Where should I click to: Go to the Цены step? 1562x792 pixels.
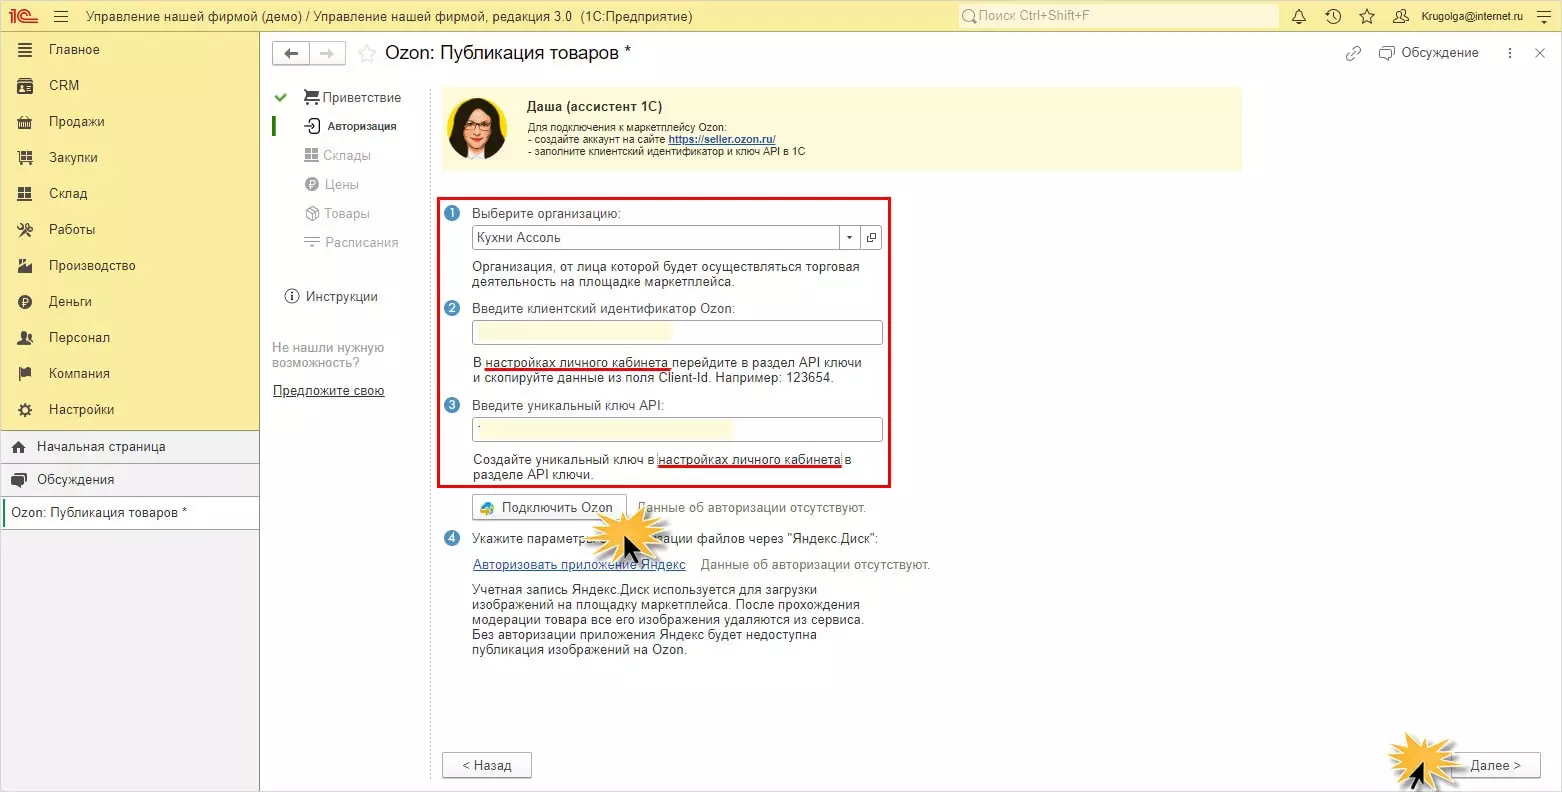coord(332,184)
